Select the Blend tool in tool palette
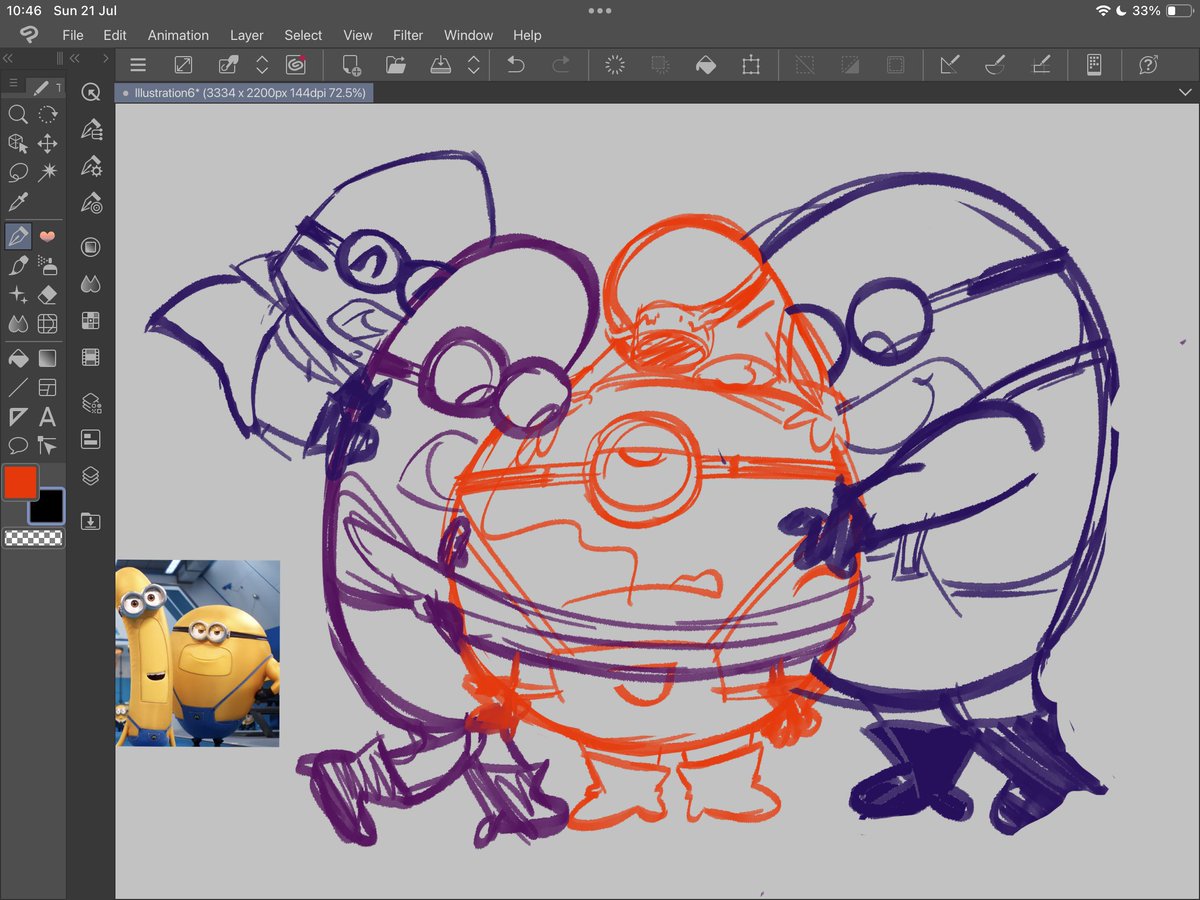This screenshot has height=900, width=1200. coord(17,324)
